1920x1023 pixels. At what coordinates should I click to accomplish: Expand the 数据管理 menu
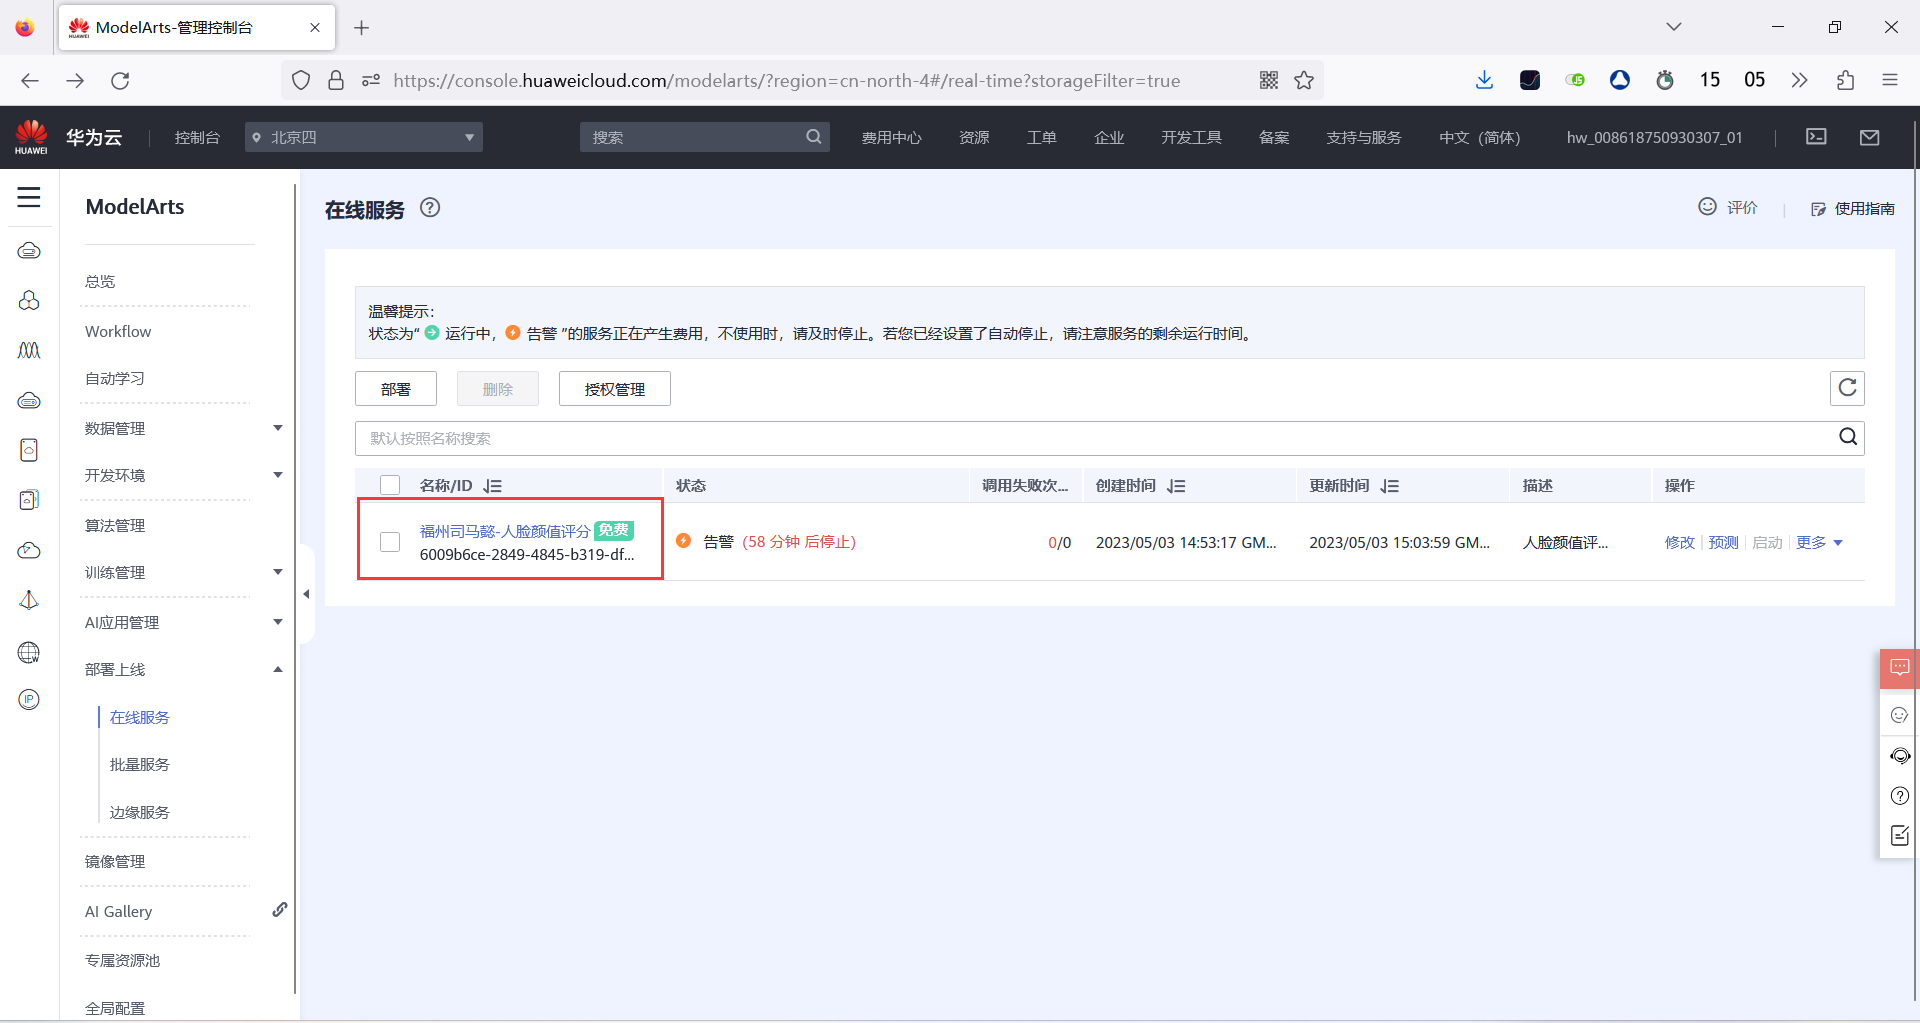[278, 428]
